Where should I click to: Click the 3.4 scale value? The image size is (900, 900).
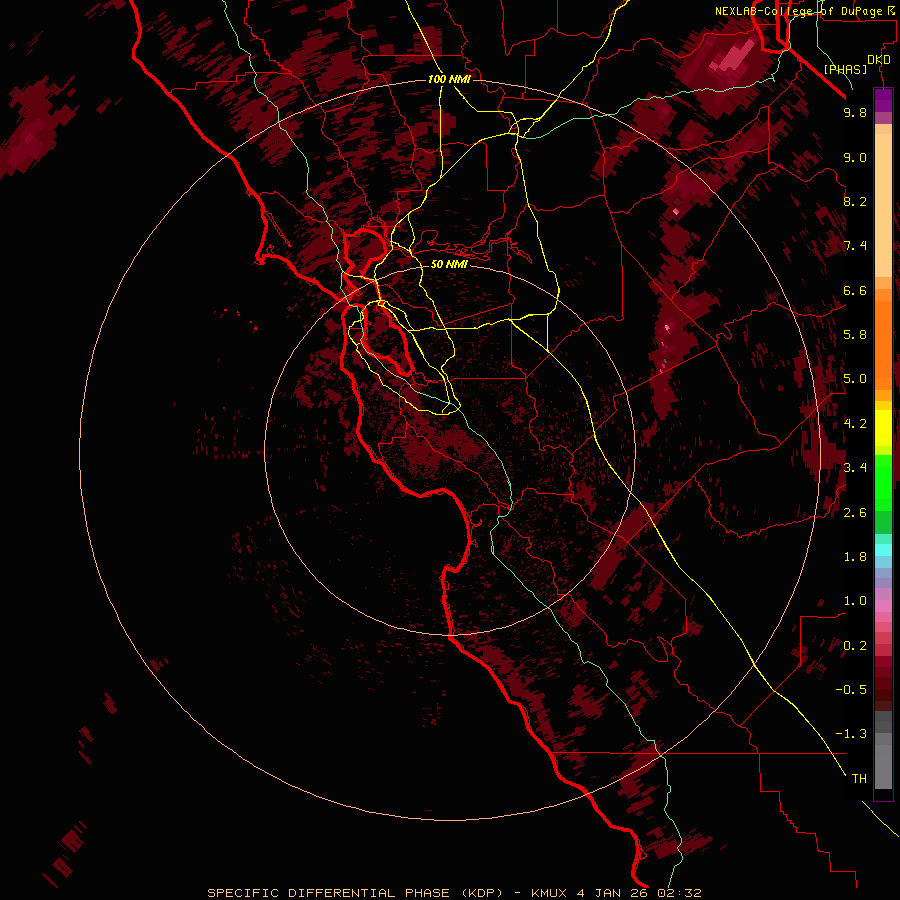click(855, 468)
